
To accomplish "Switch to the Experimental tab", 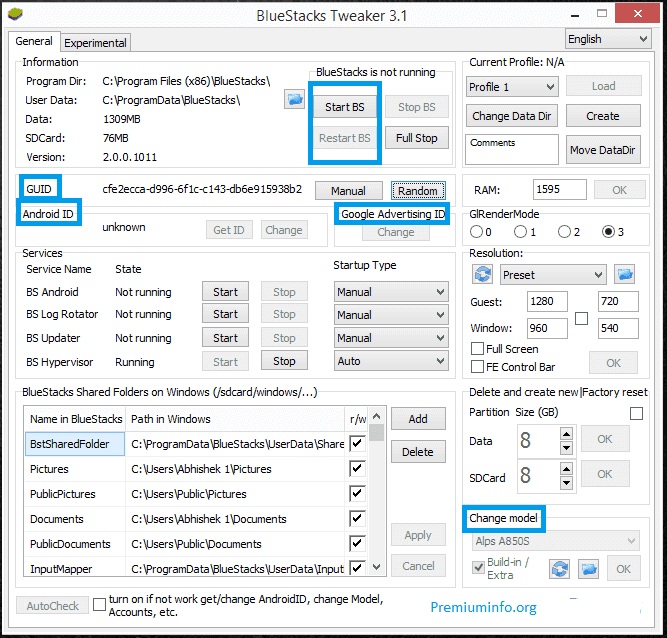I will 95,43.
